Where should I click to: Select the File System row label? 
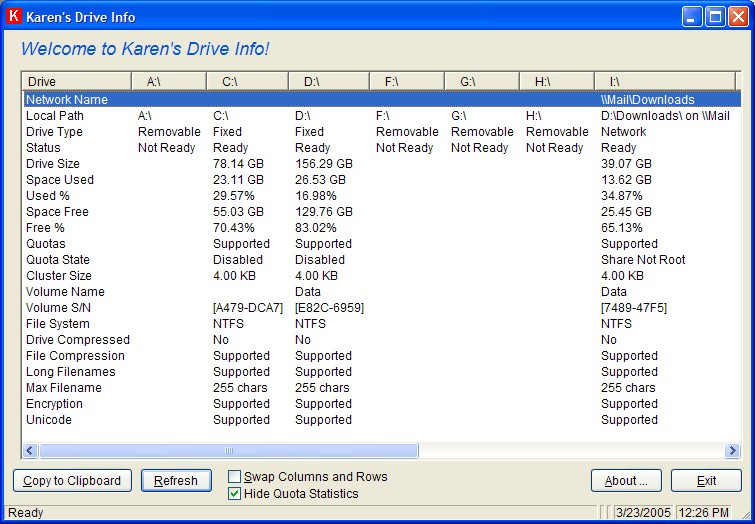pyautogui.click(x=58, y=324)
